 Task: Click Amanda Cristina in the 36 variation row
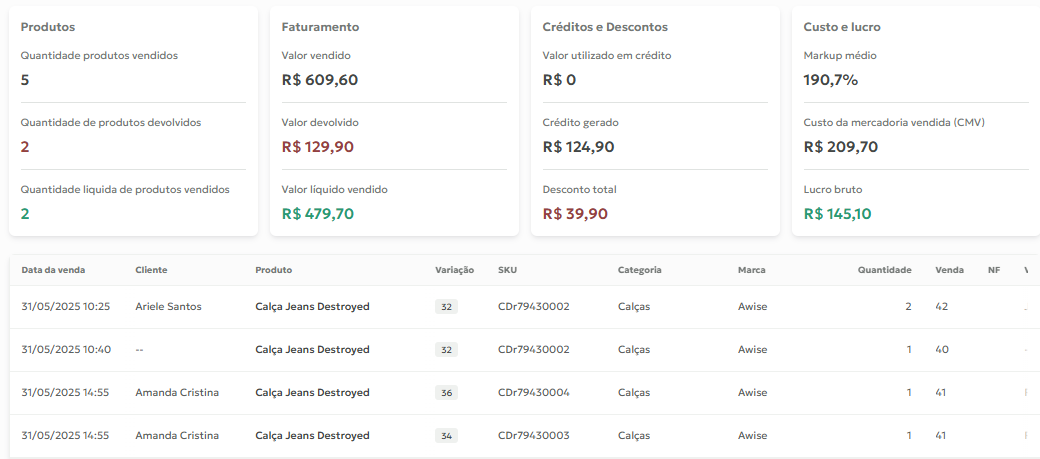coord(177,393)
